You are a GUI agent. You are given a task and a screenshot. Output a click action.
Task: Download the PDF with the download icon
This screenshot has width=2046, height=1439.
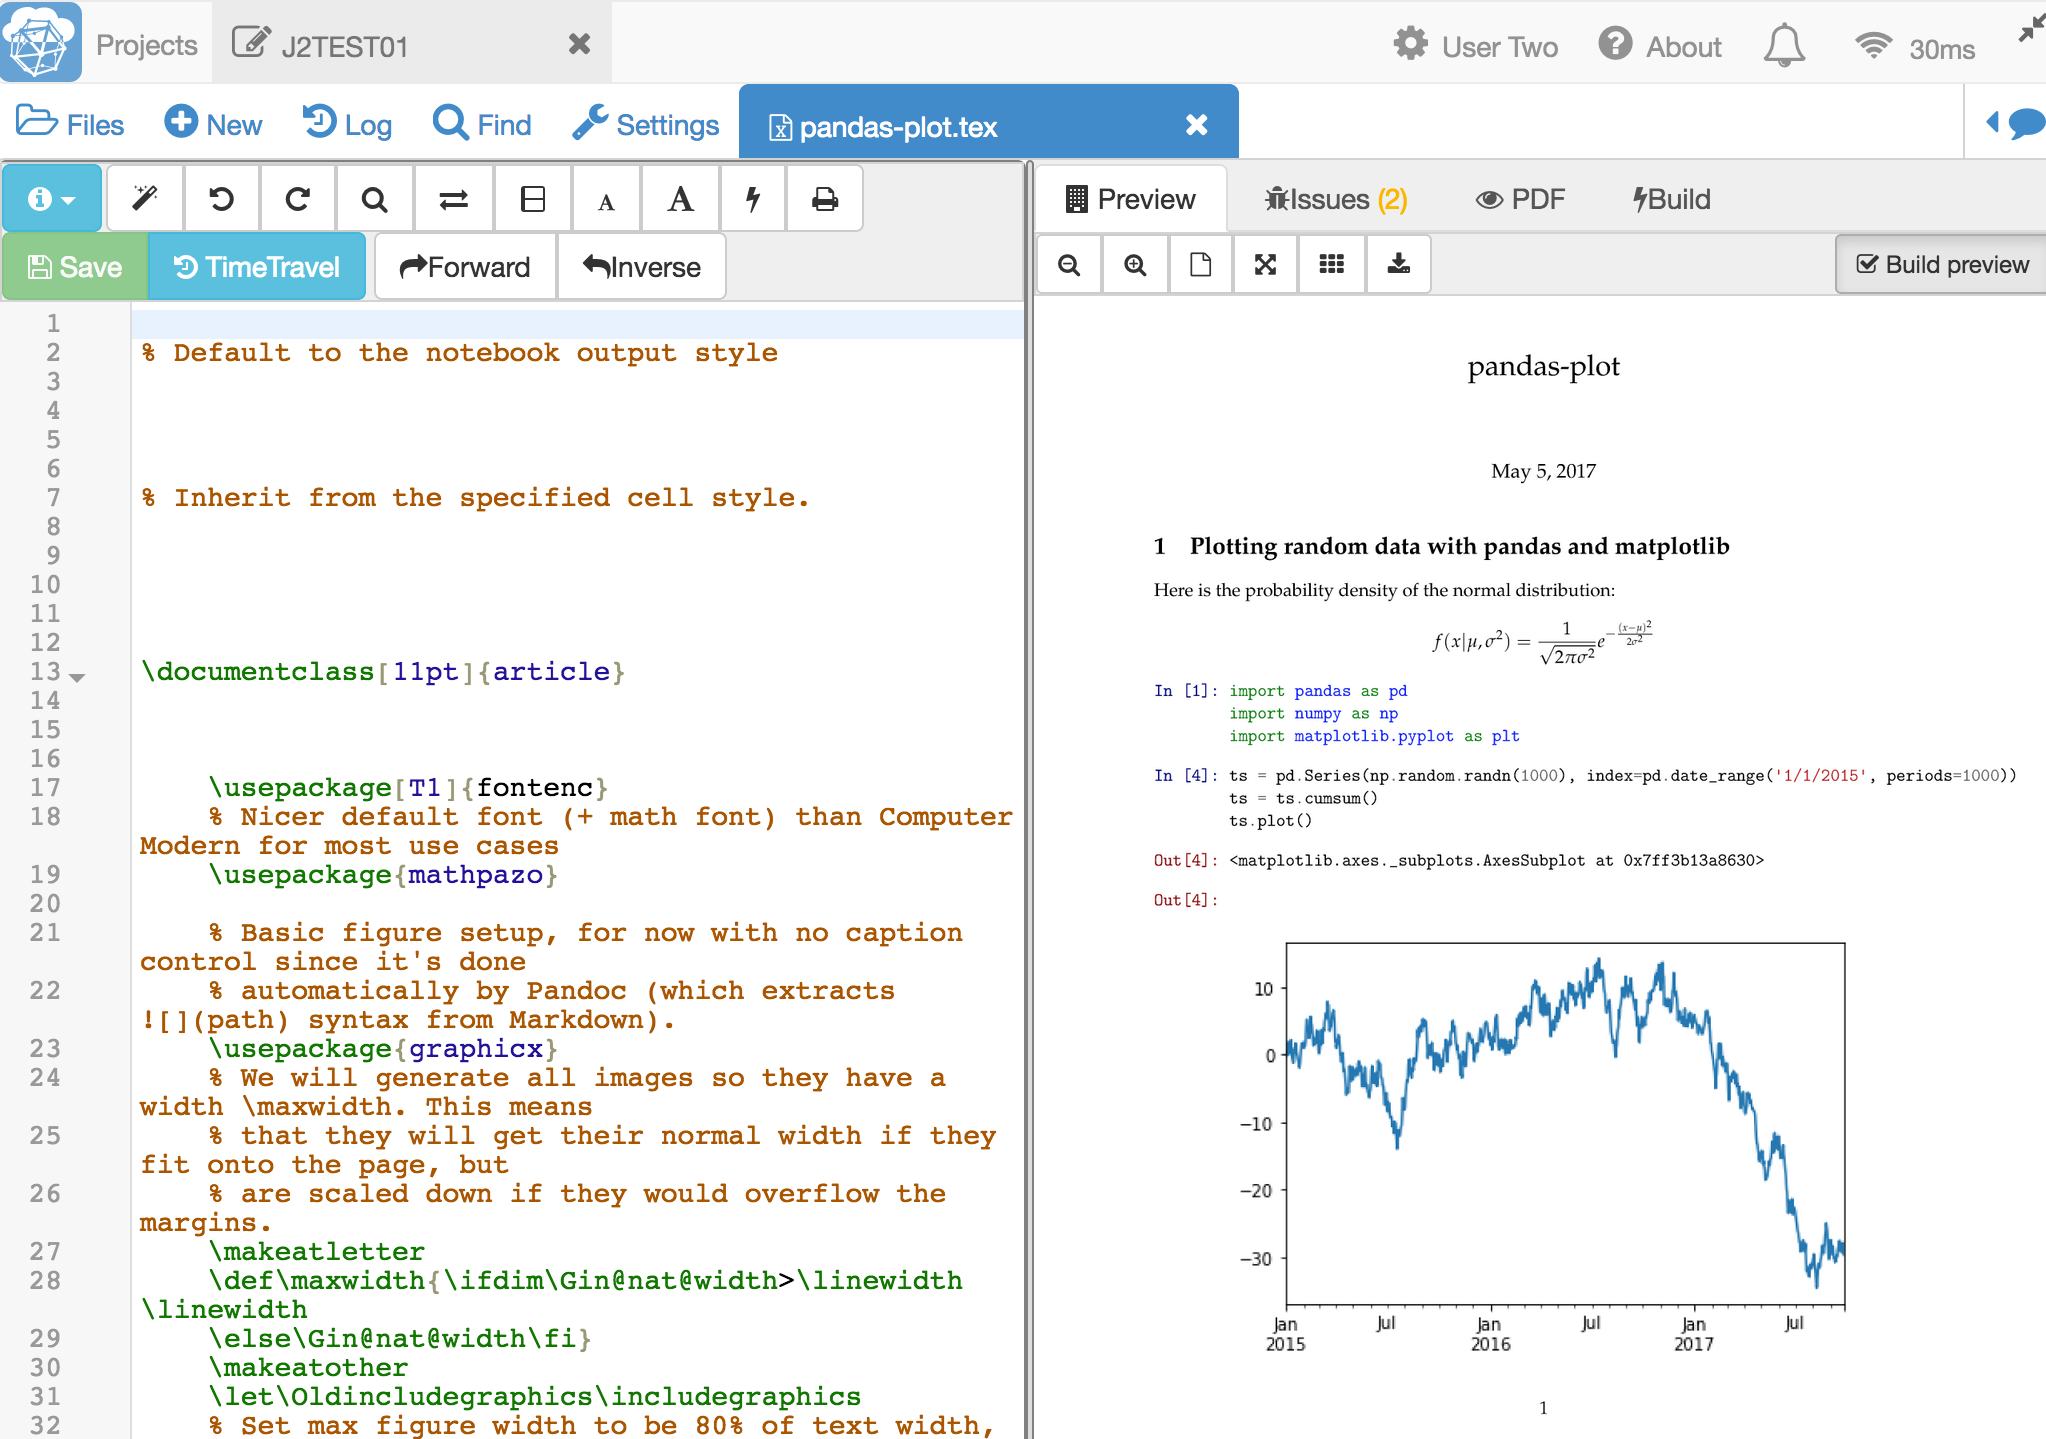coord(1398,264)
